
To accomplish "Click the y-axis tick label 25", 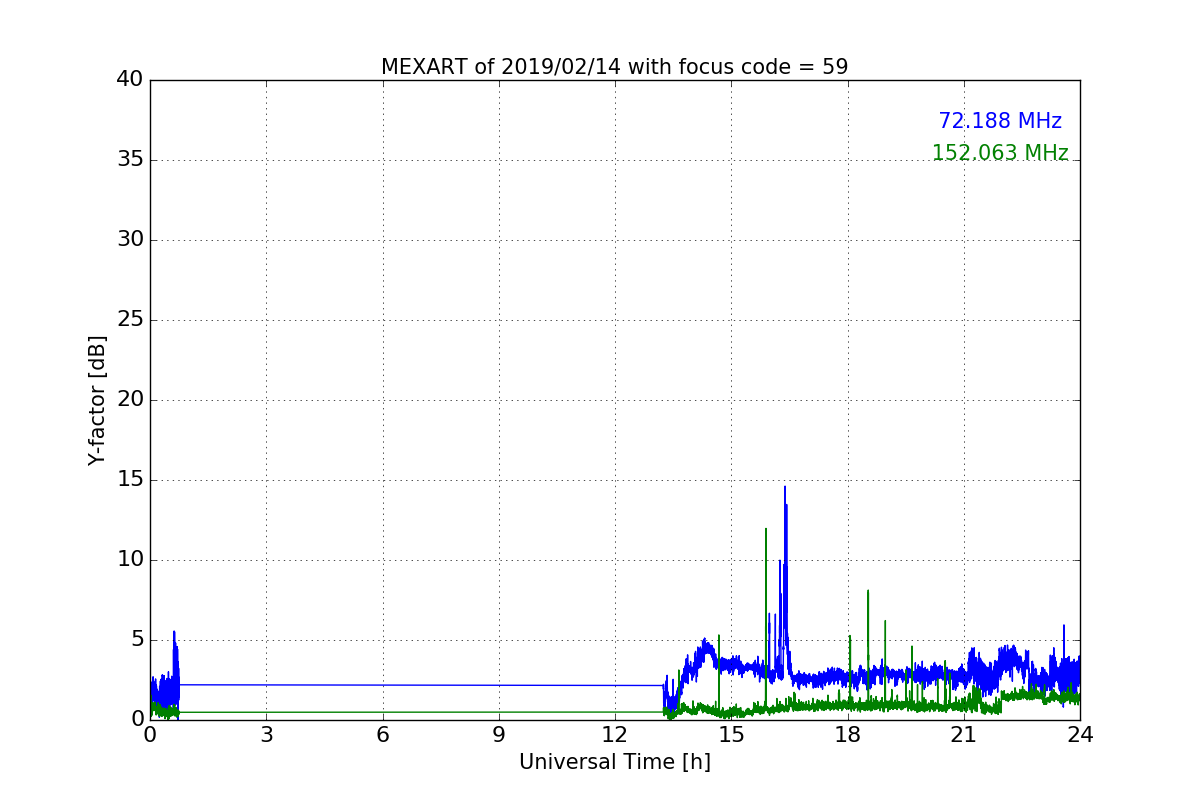I will [x=130, y=320].
